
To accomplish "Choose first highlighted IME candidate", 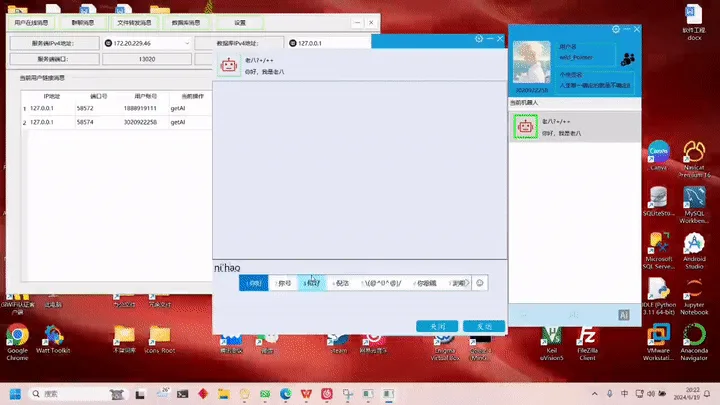I will point(253,283).
